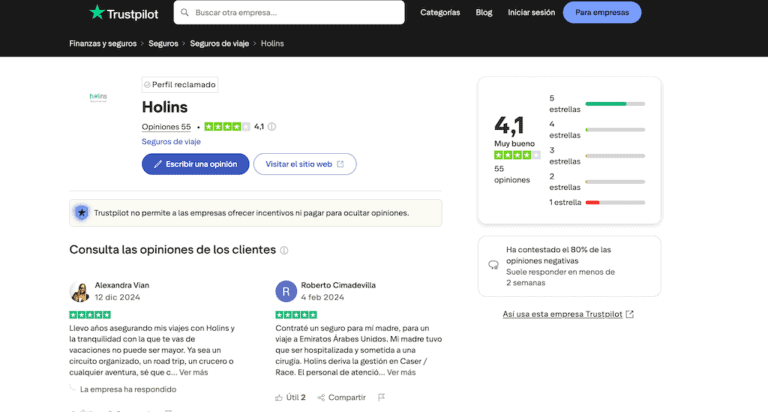Click the five stars on Alexandra Vian's review

[90, 315]
